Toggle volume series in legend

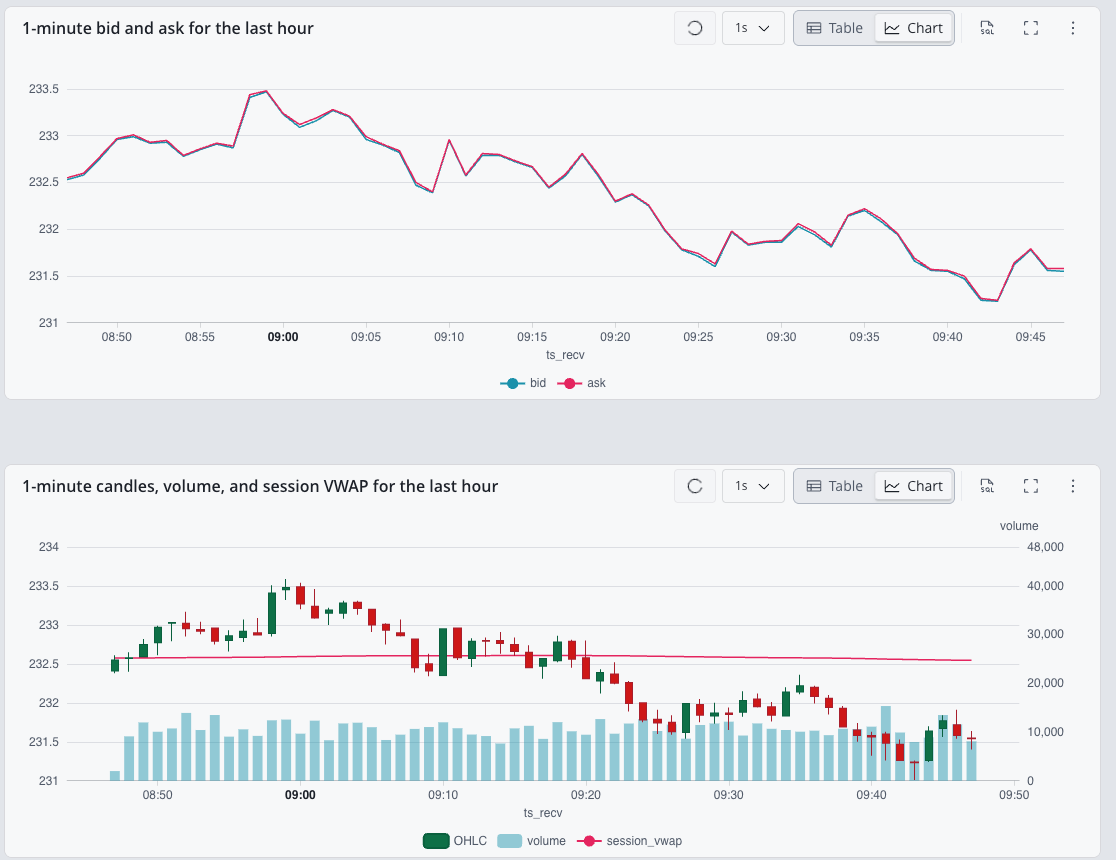532,841
